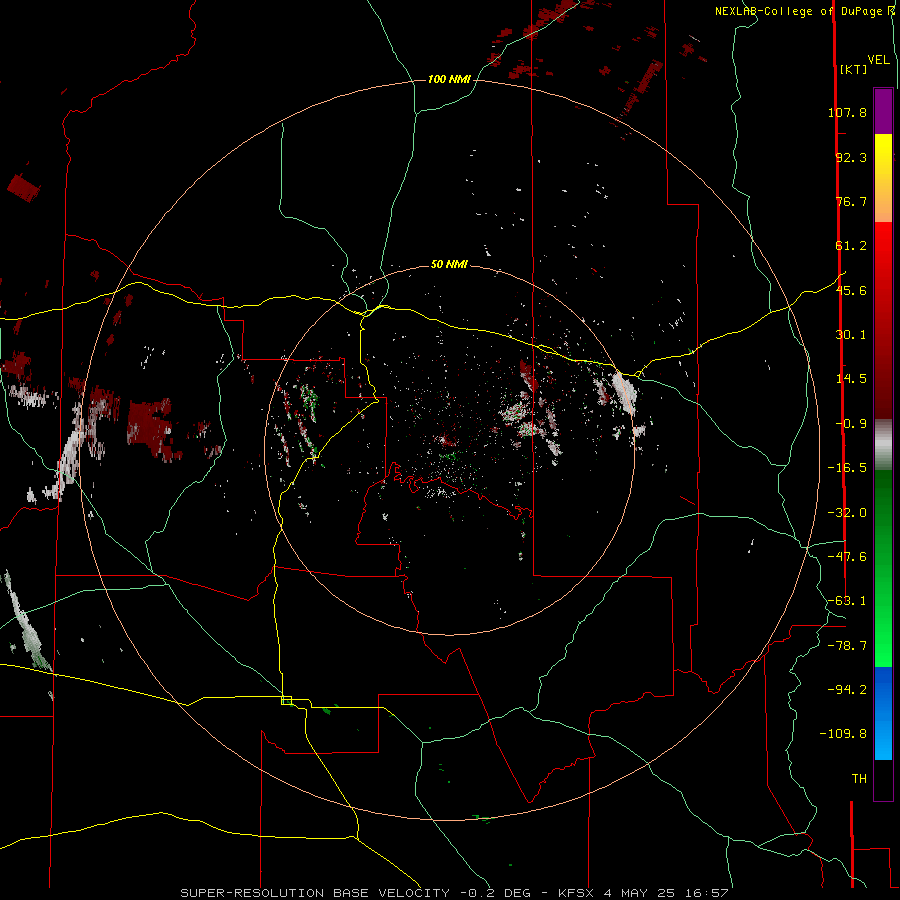Select the -47.6 knot scale value
Screen dimensions: 900x900
[847, 557]
